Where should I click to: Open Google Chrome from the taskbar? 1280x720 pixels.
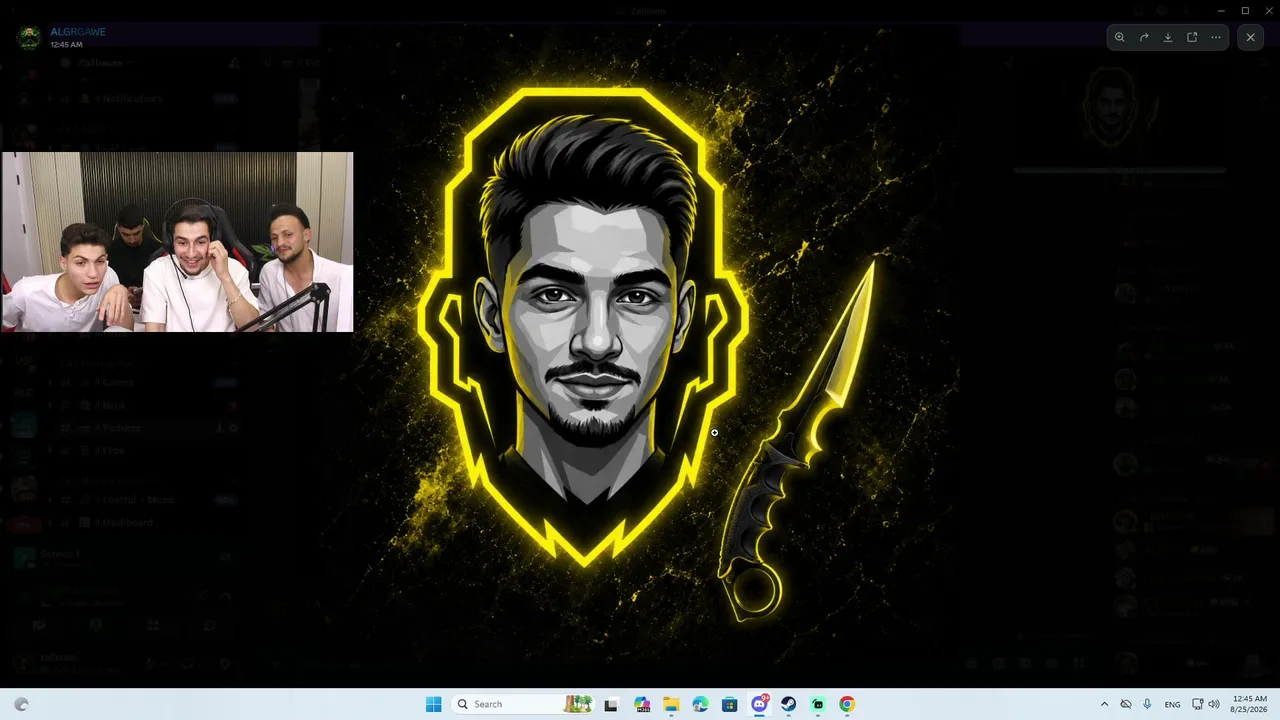click(x=847, y=704)
